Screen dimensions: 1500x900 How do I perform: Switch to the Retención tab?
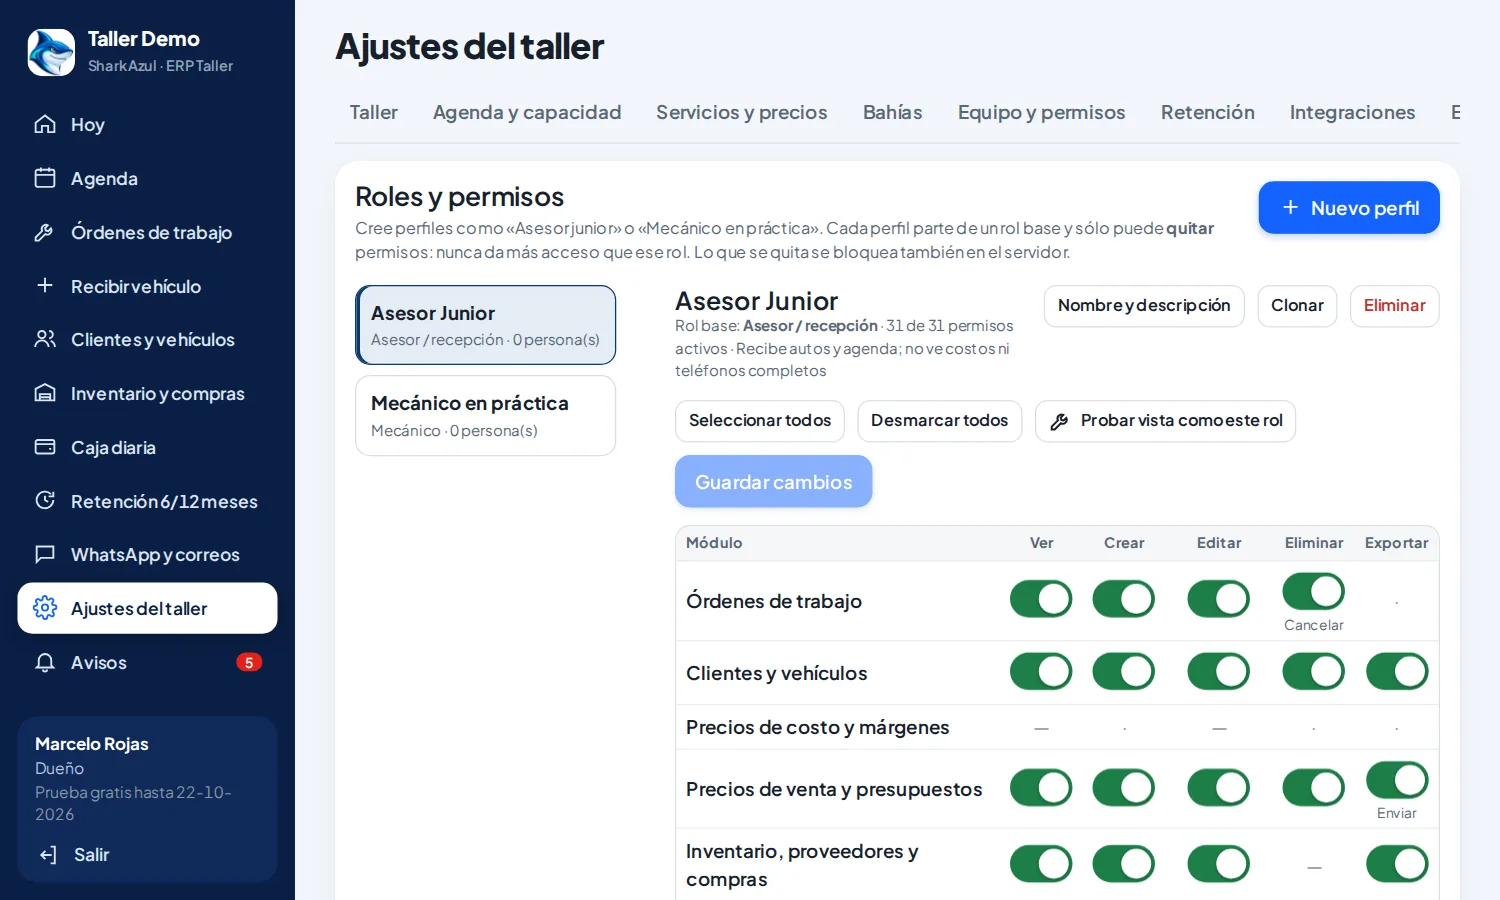1208,112
